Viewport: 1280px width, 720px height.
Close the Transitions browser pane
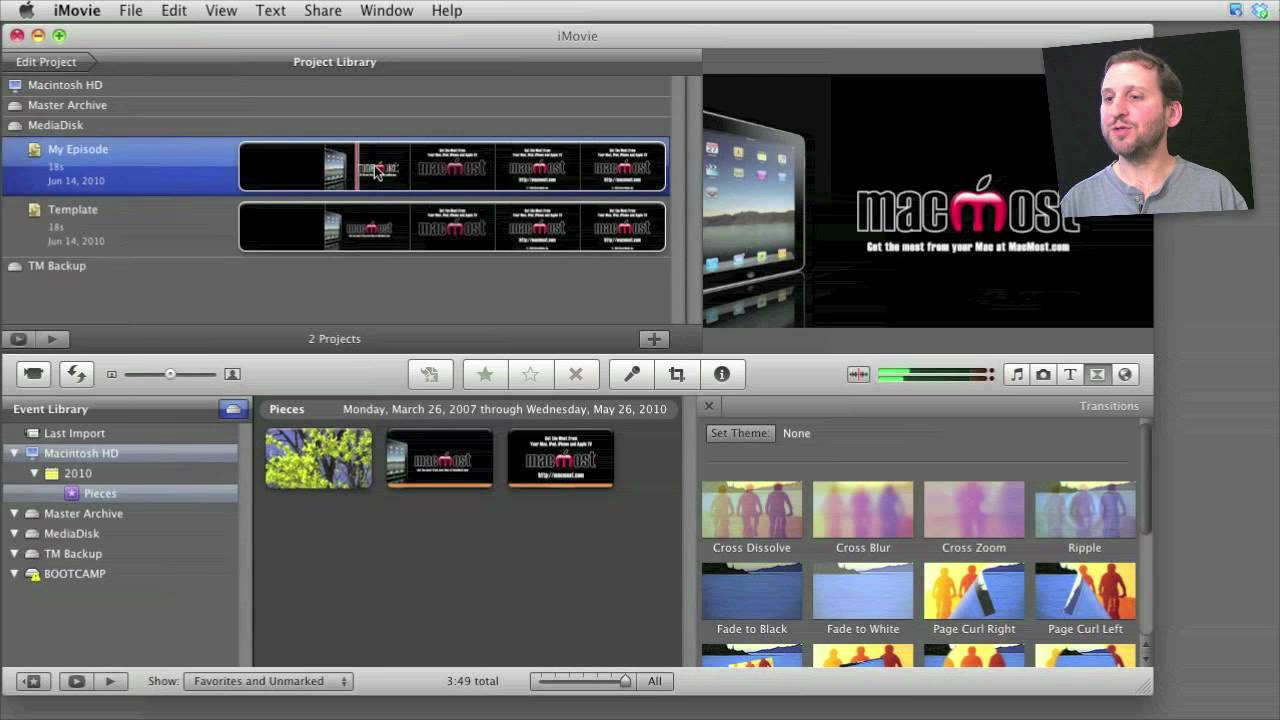709,406
